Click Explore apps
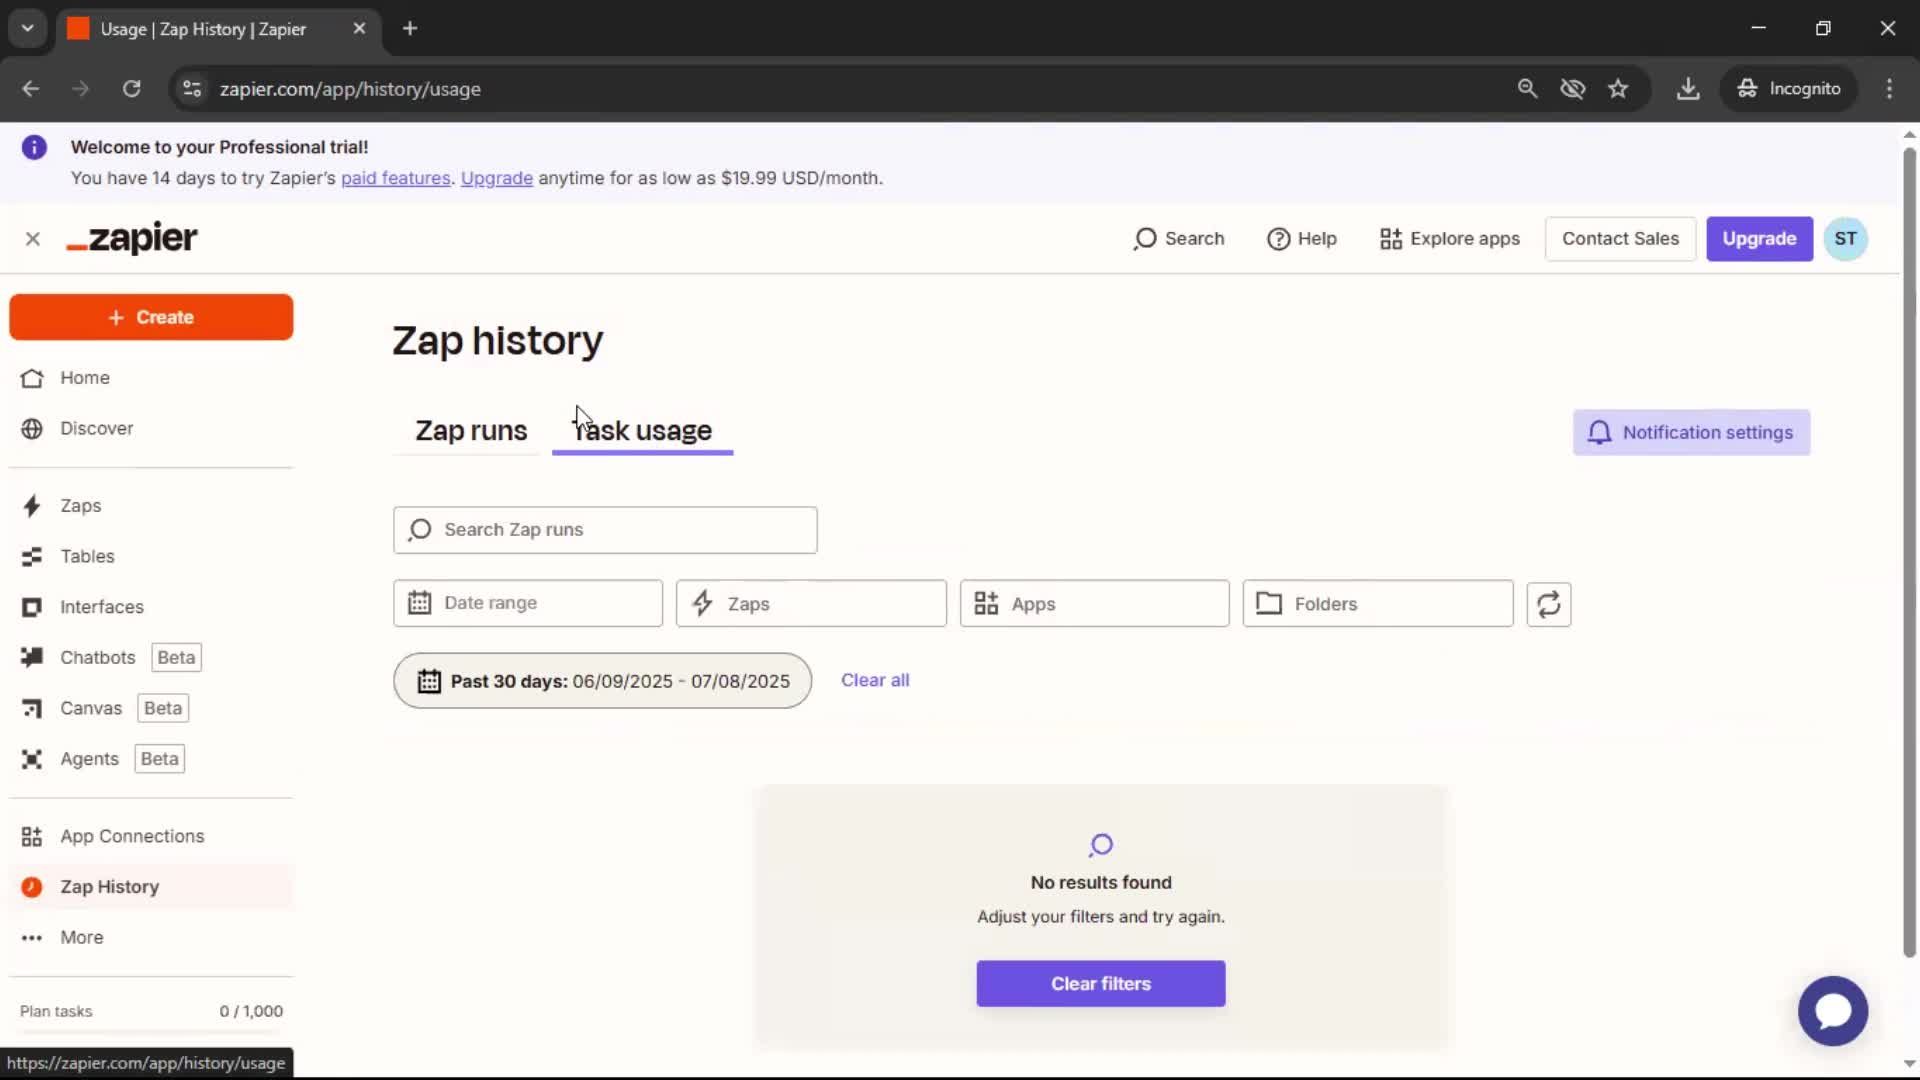 pos(1450,239)
